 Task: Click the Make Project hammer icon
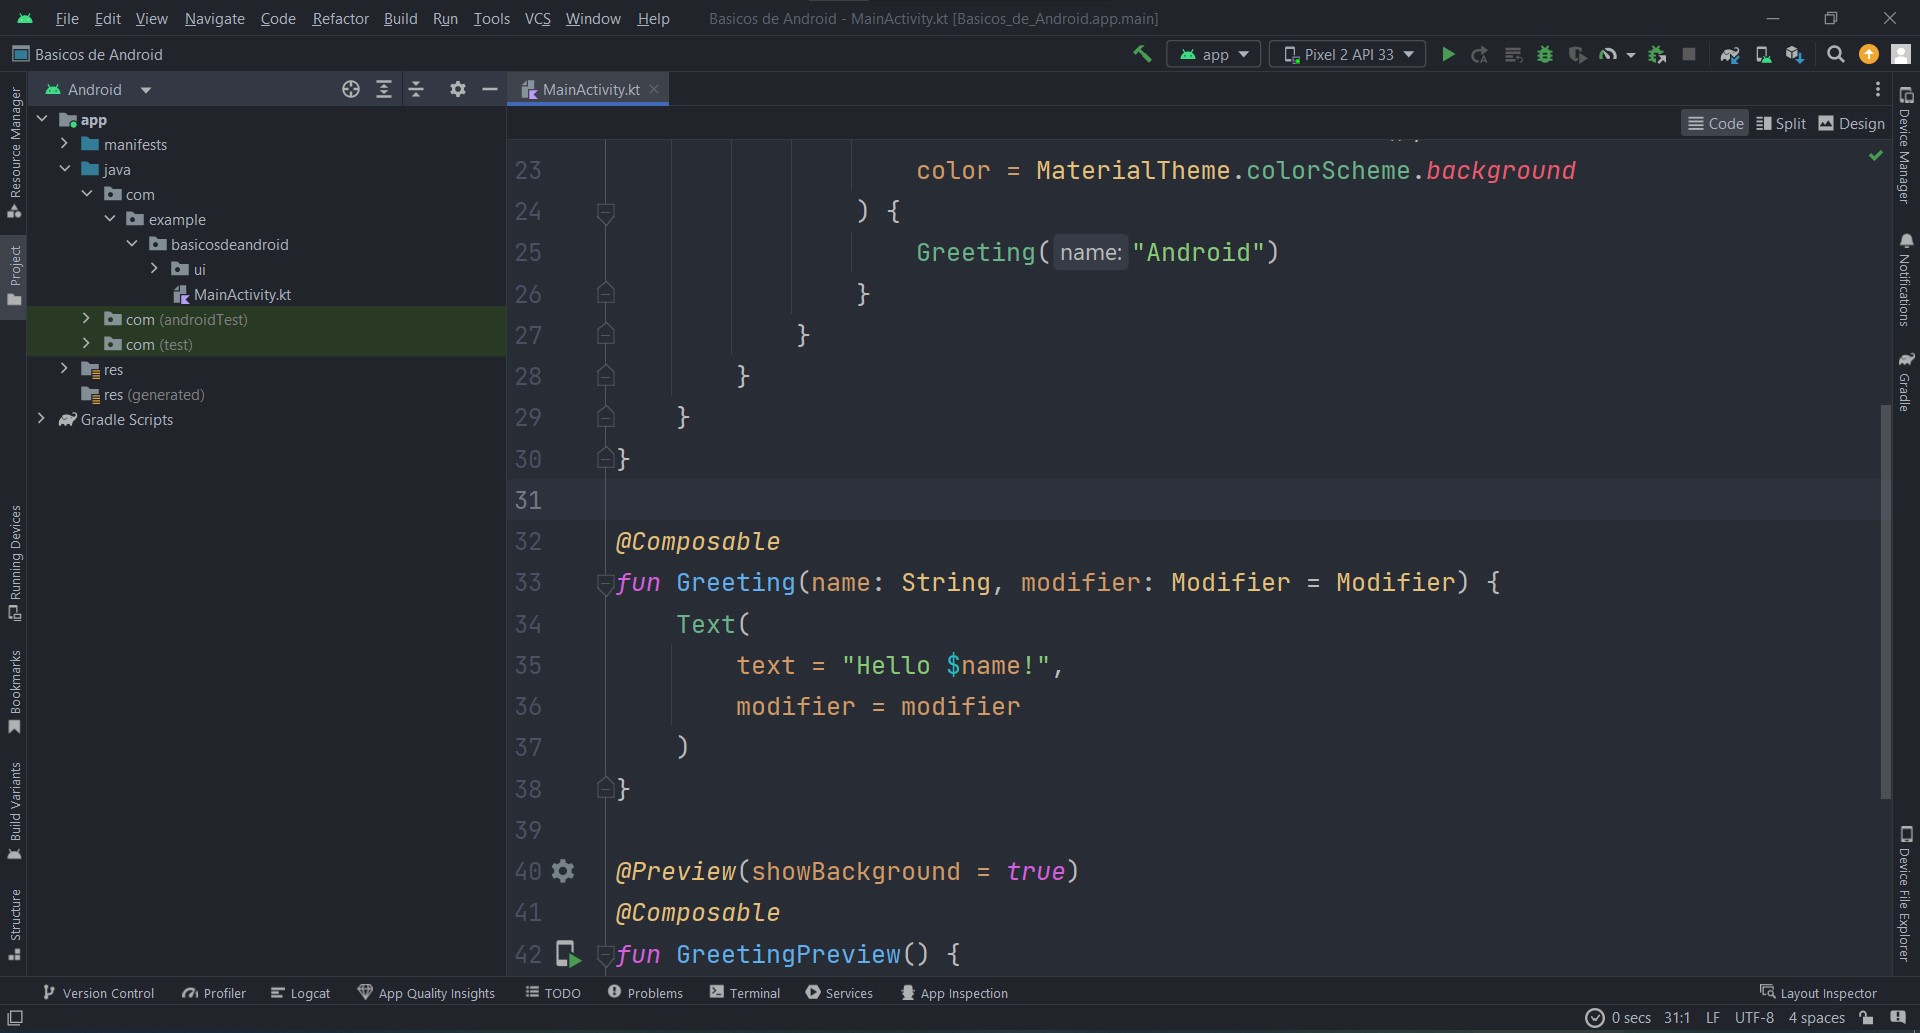(x=1141, y=54)
